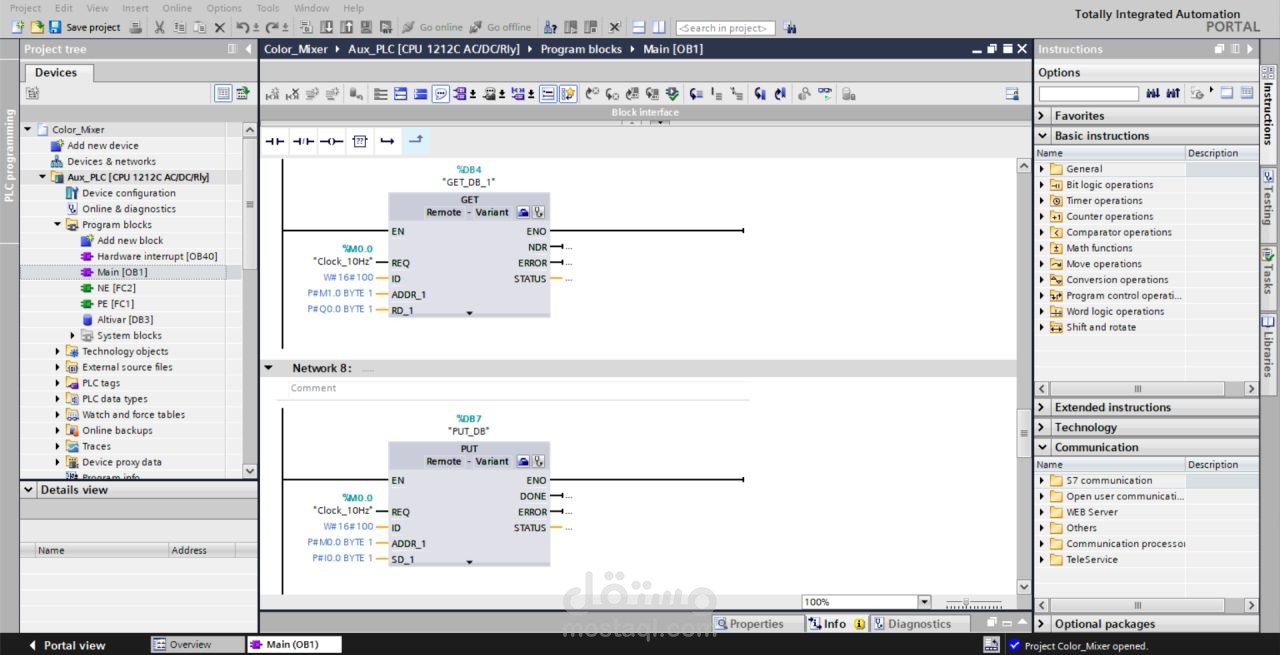The height and width of the screenshot is (655, 1280).
Task: Click the Open branch LAD icon
Action: (388, 141)
